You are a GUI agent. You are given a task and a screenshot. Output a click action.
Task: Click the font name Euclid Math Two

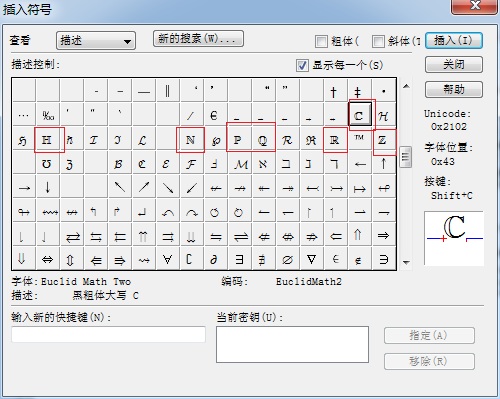tap(86, 282)
